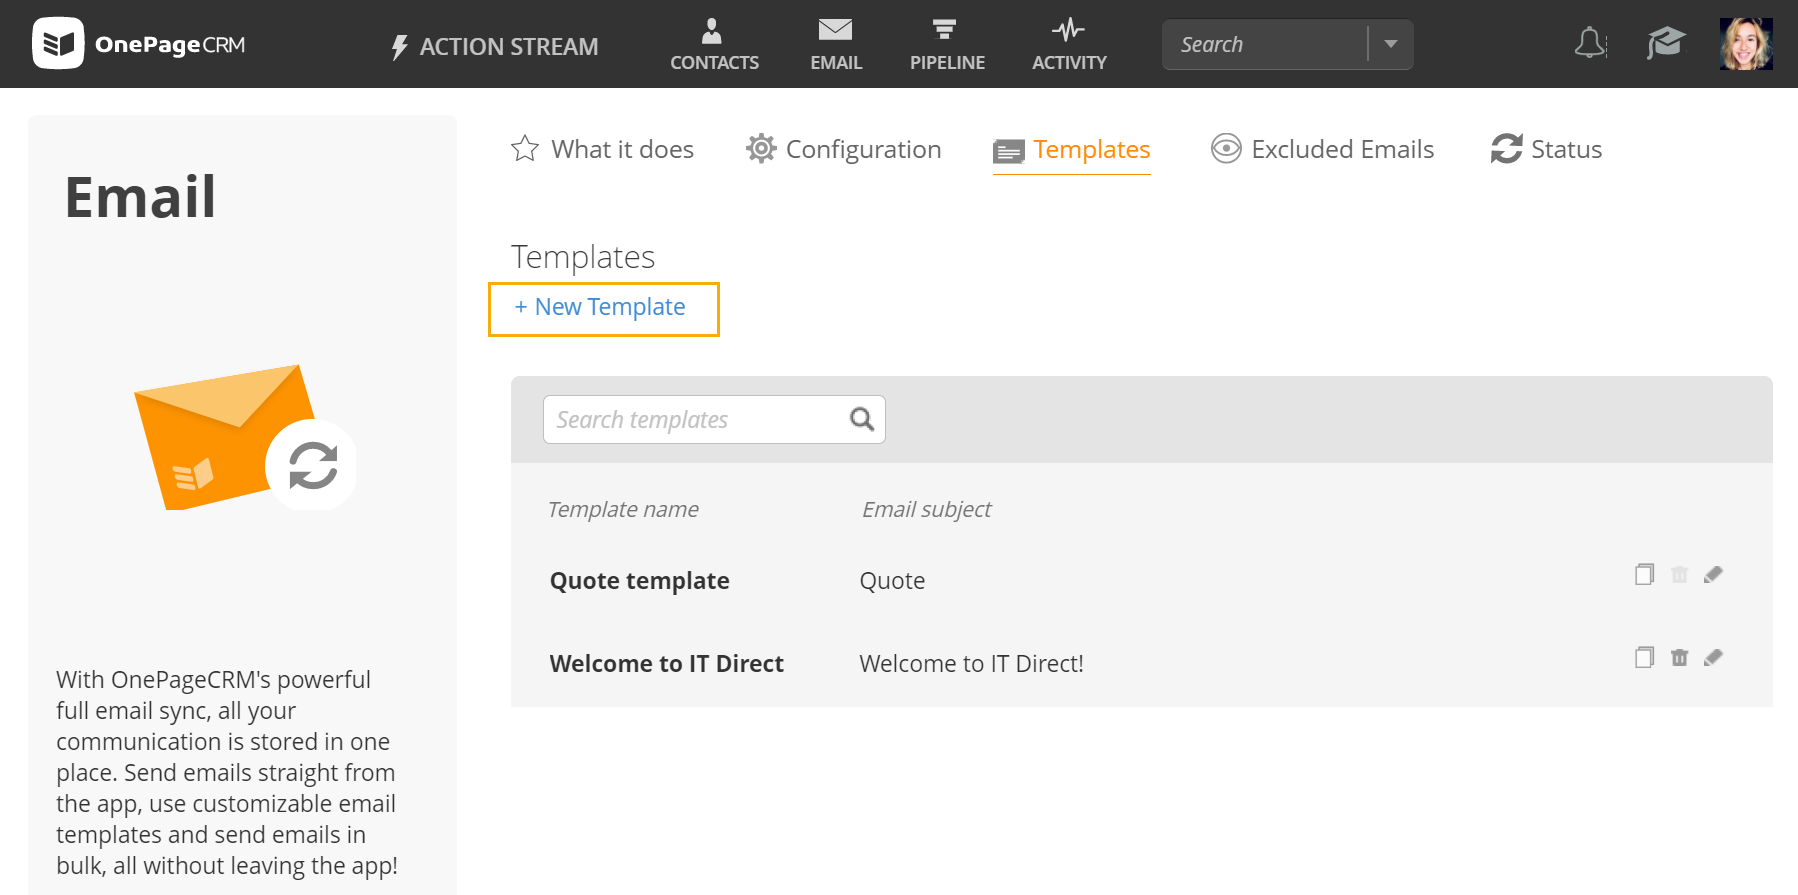
Task: Open the graduation cap help icon
Action: [1666, 43]
